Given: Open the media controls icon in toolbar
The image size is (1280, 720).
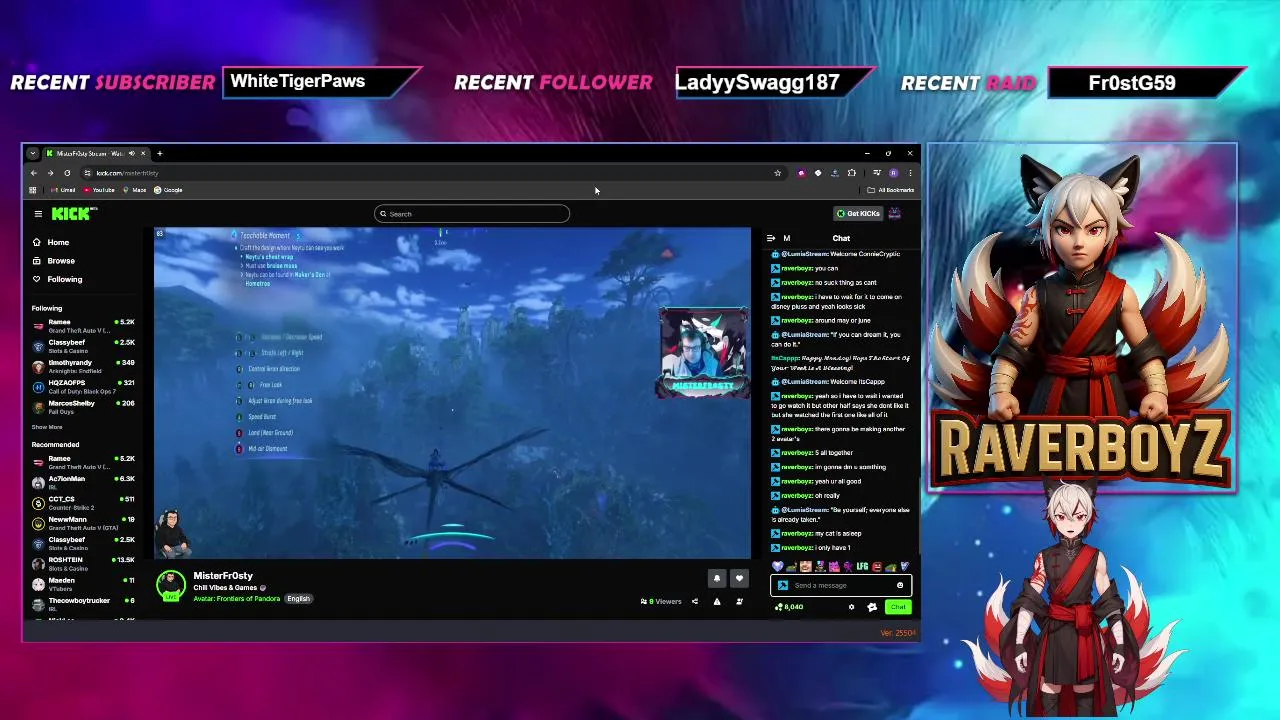Looking at the screenshot, I should point(876,173).
